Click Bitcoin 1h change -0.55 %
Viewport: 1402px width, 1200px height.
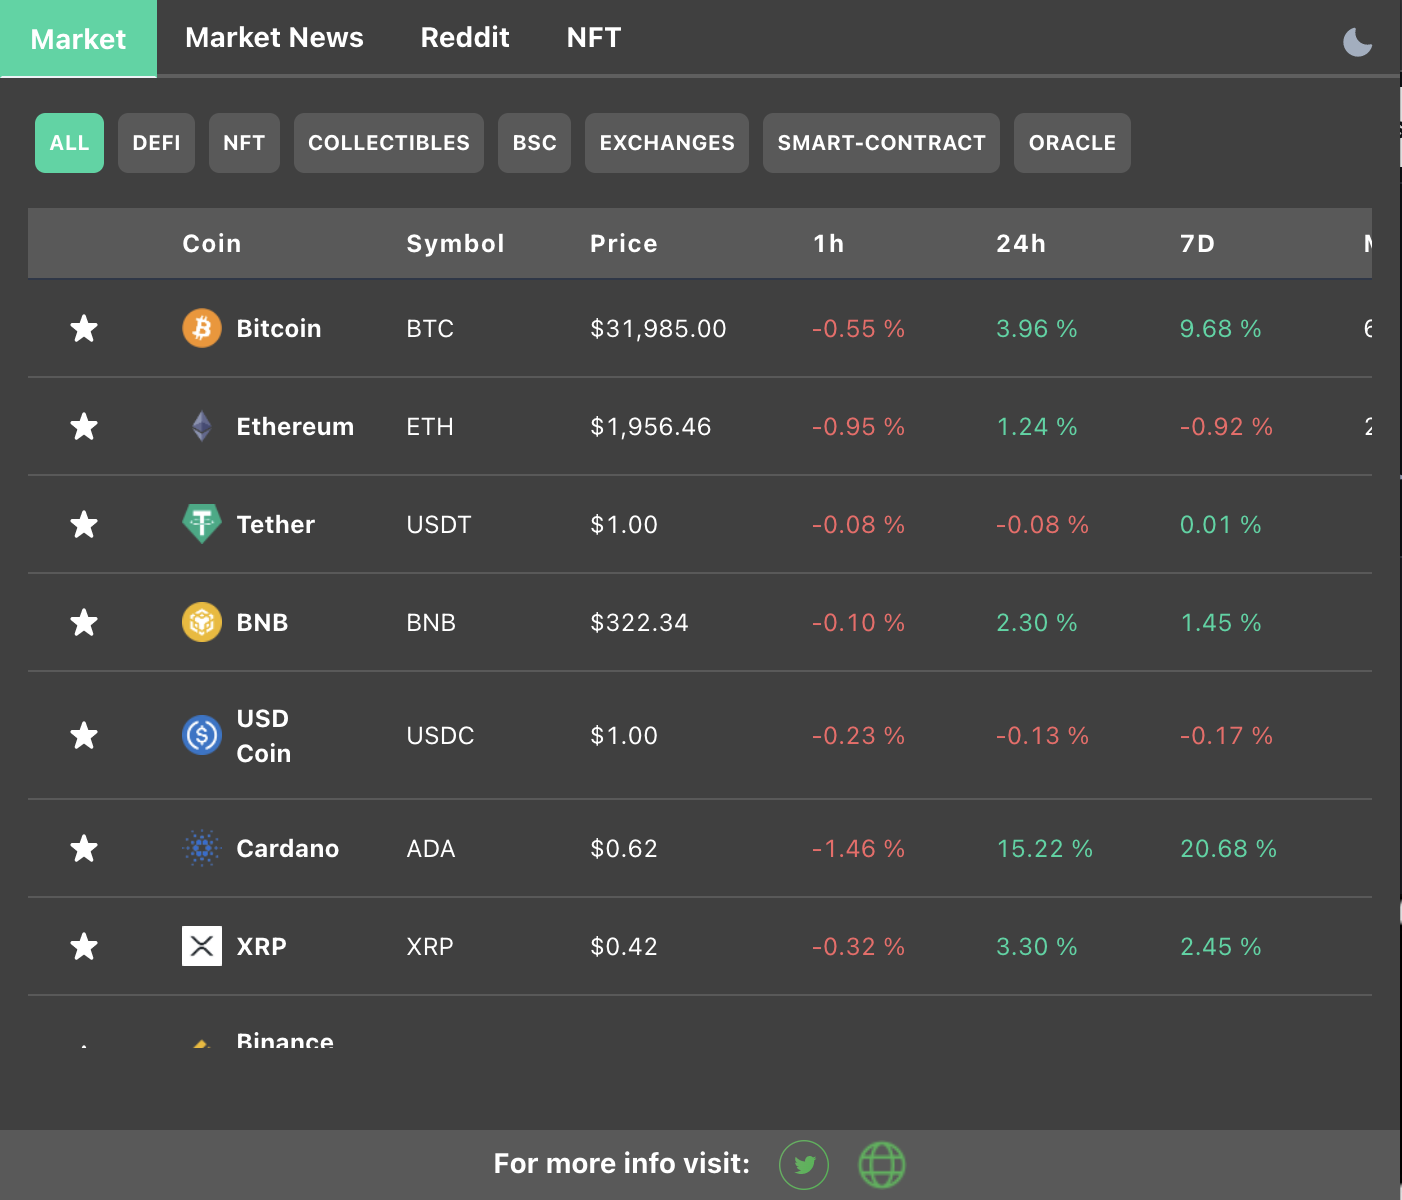(858, 328)
